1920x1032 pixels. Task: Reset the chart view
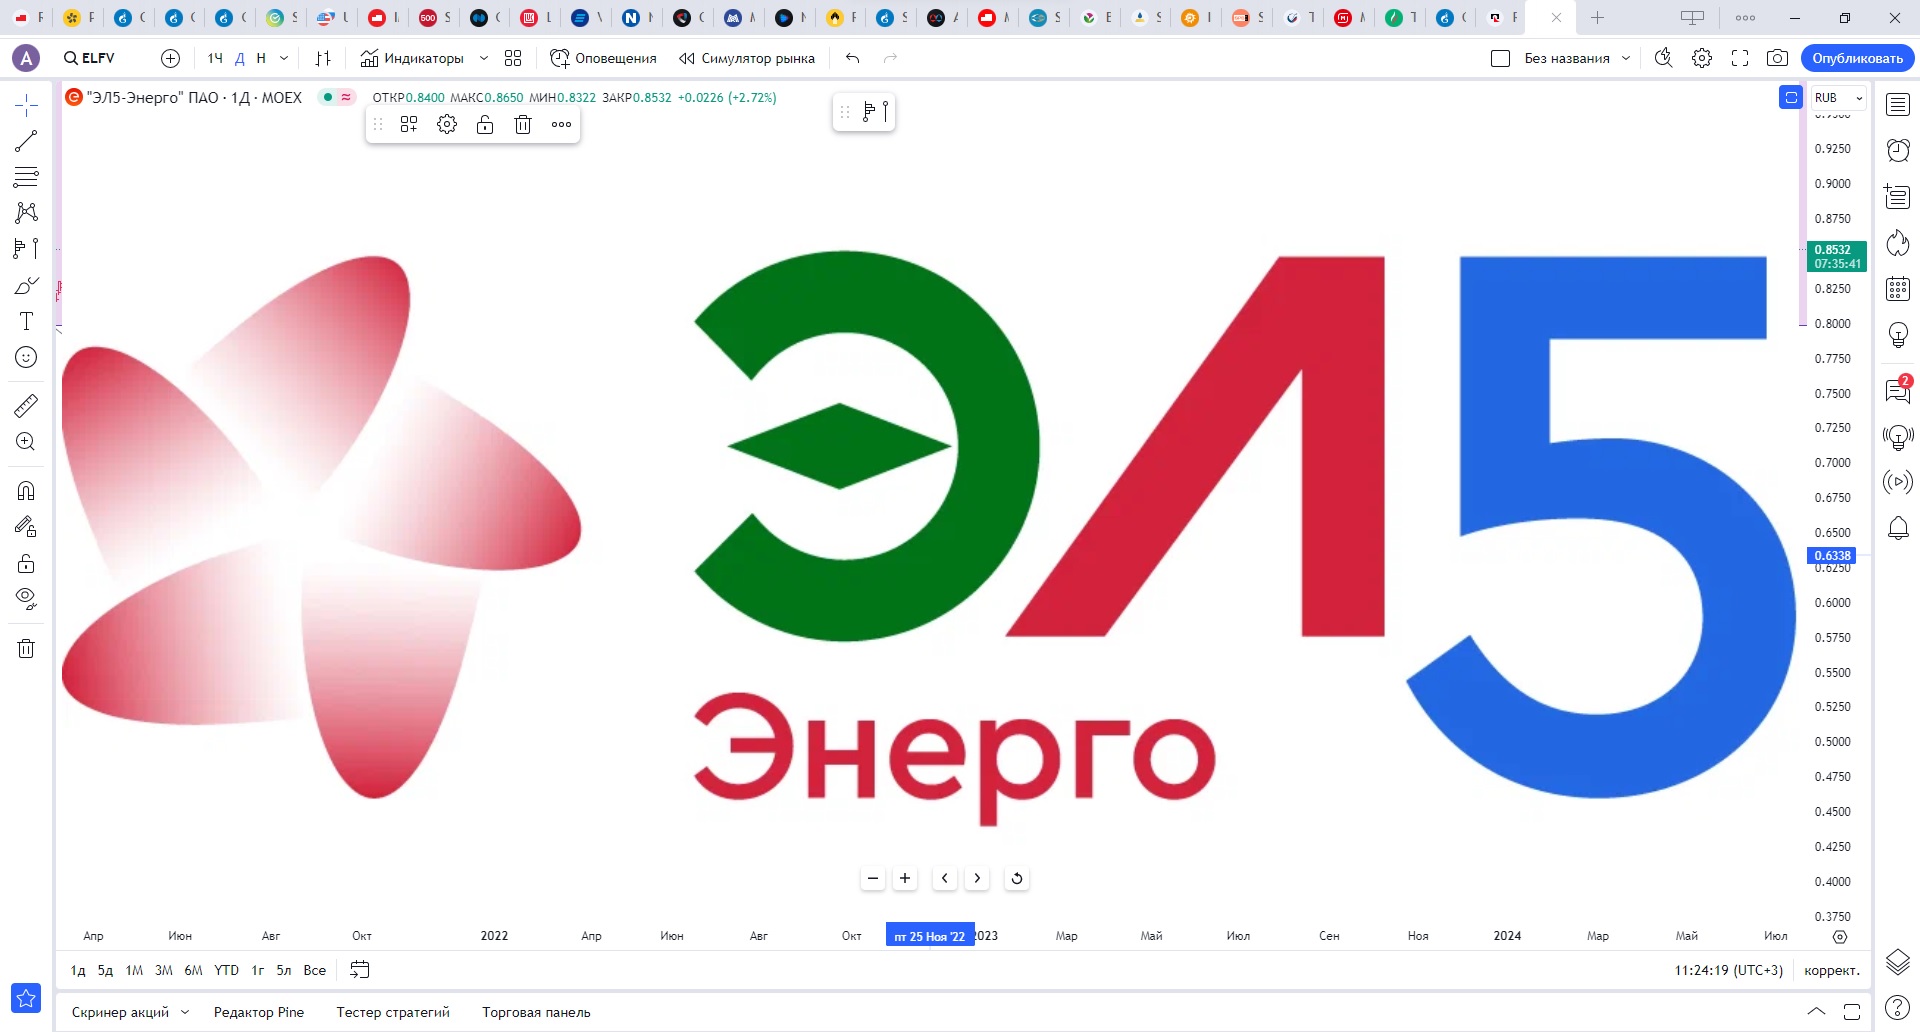coord(1017,878)
